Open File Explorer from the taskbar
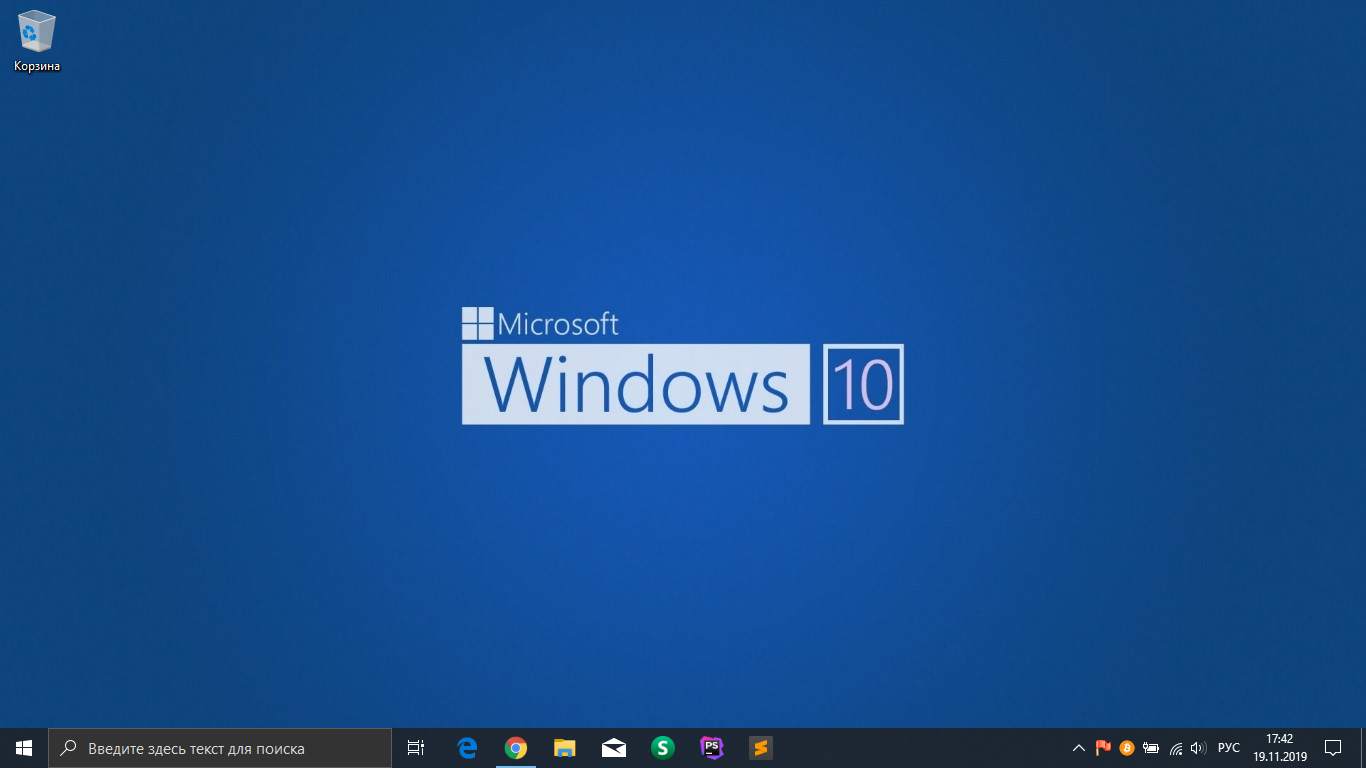Screen dimensions: 1366x768 tap(565, 748)
